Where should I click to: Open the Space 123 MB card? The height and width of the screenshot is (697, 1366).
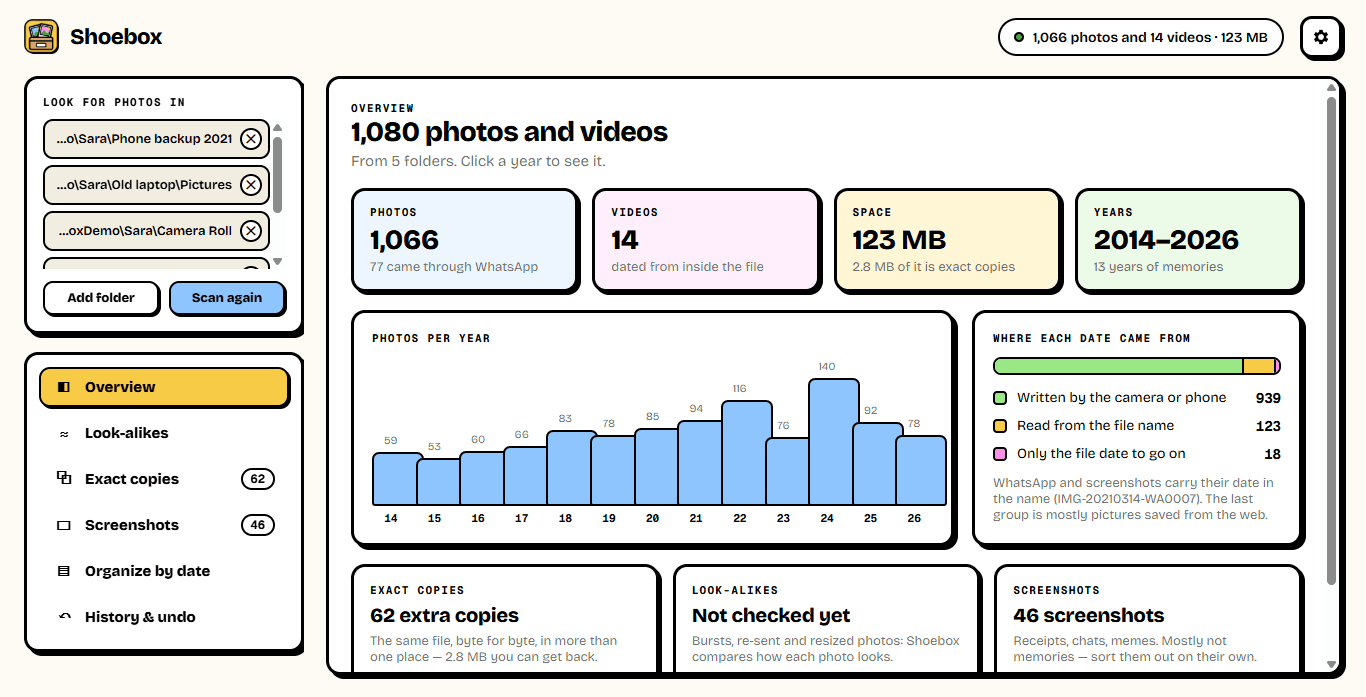pyautogui.click(x=947, y=240)
